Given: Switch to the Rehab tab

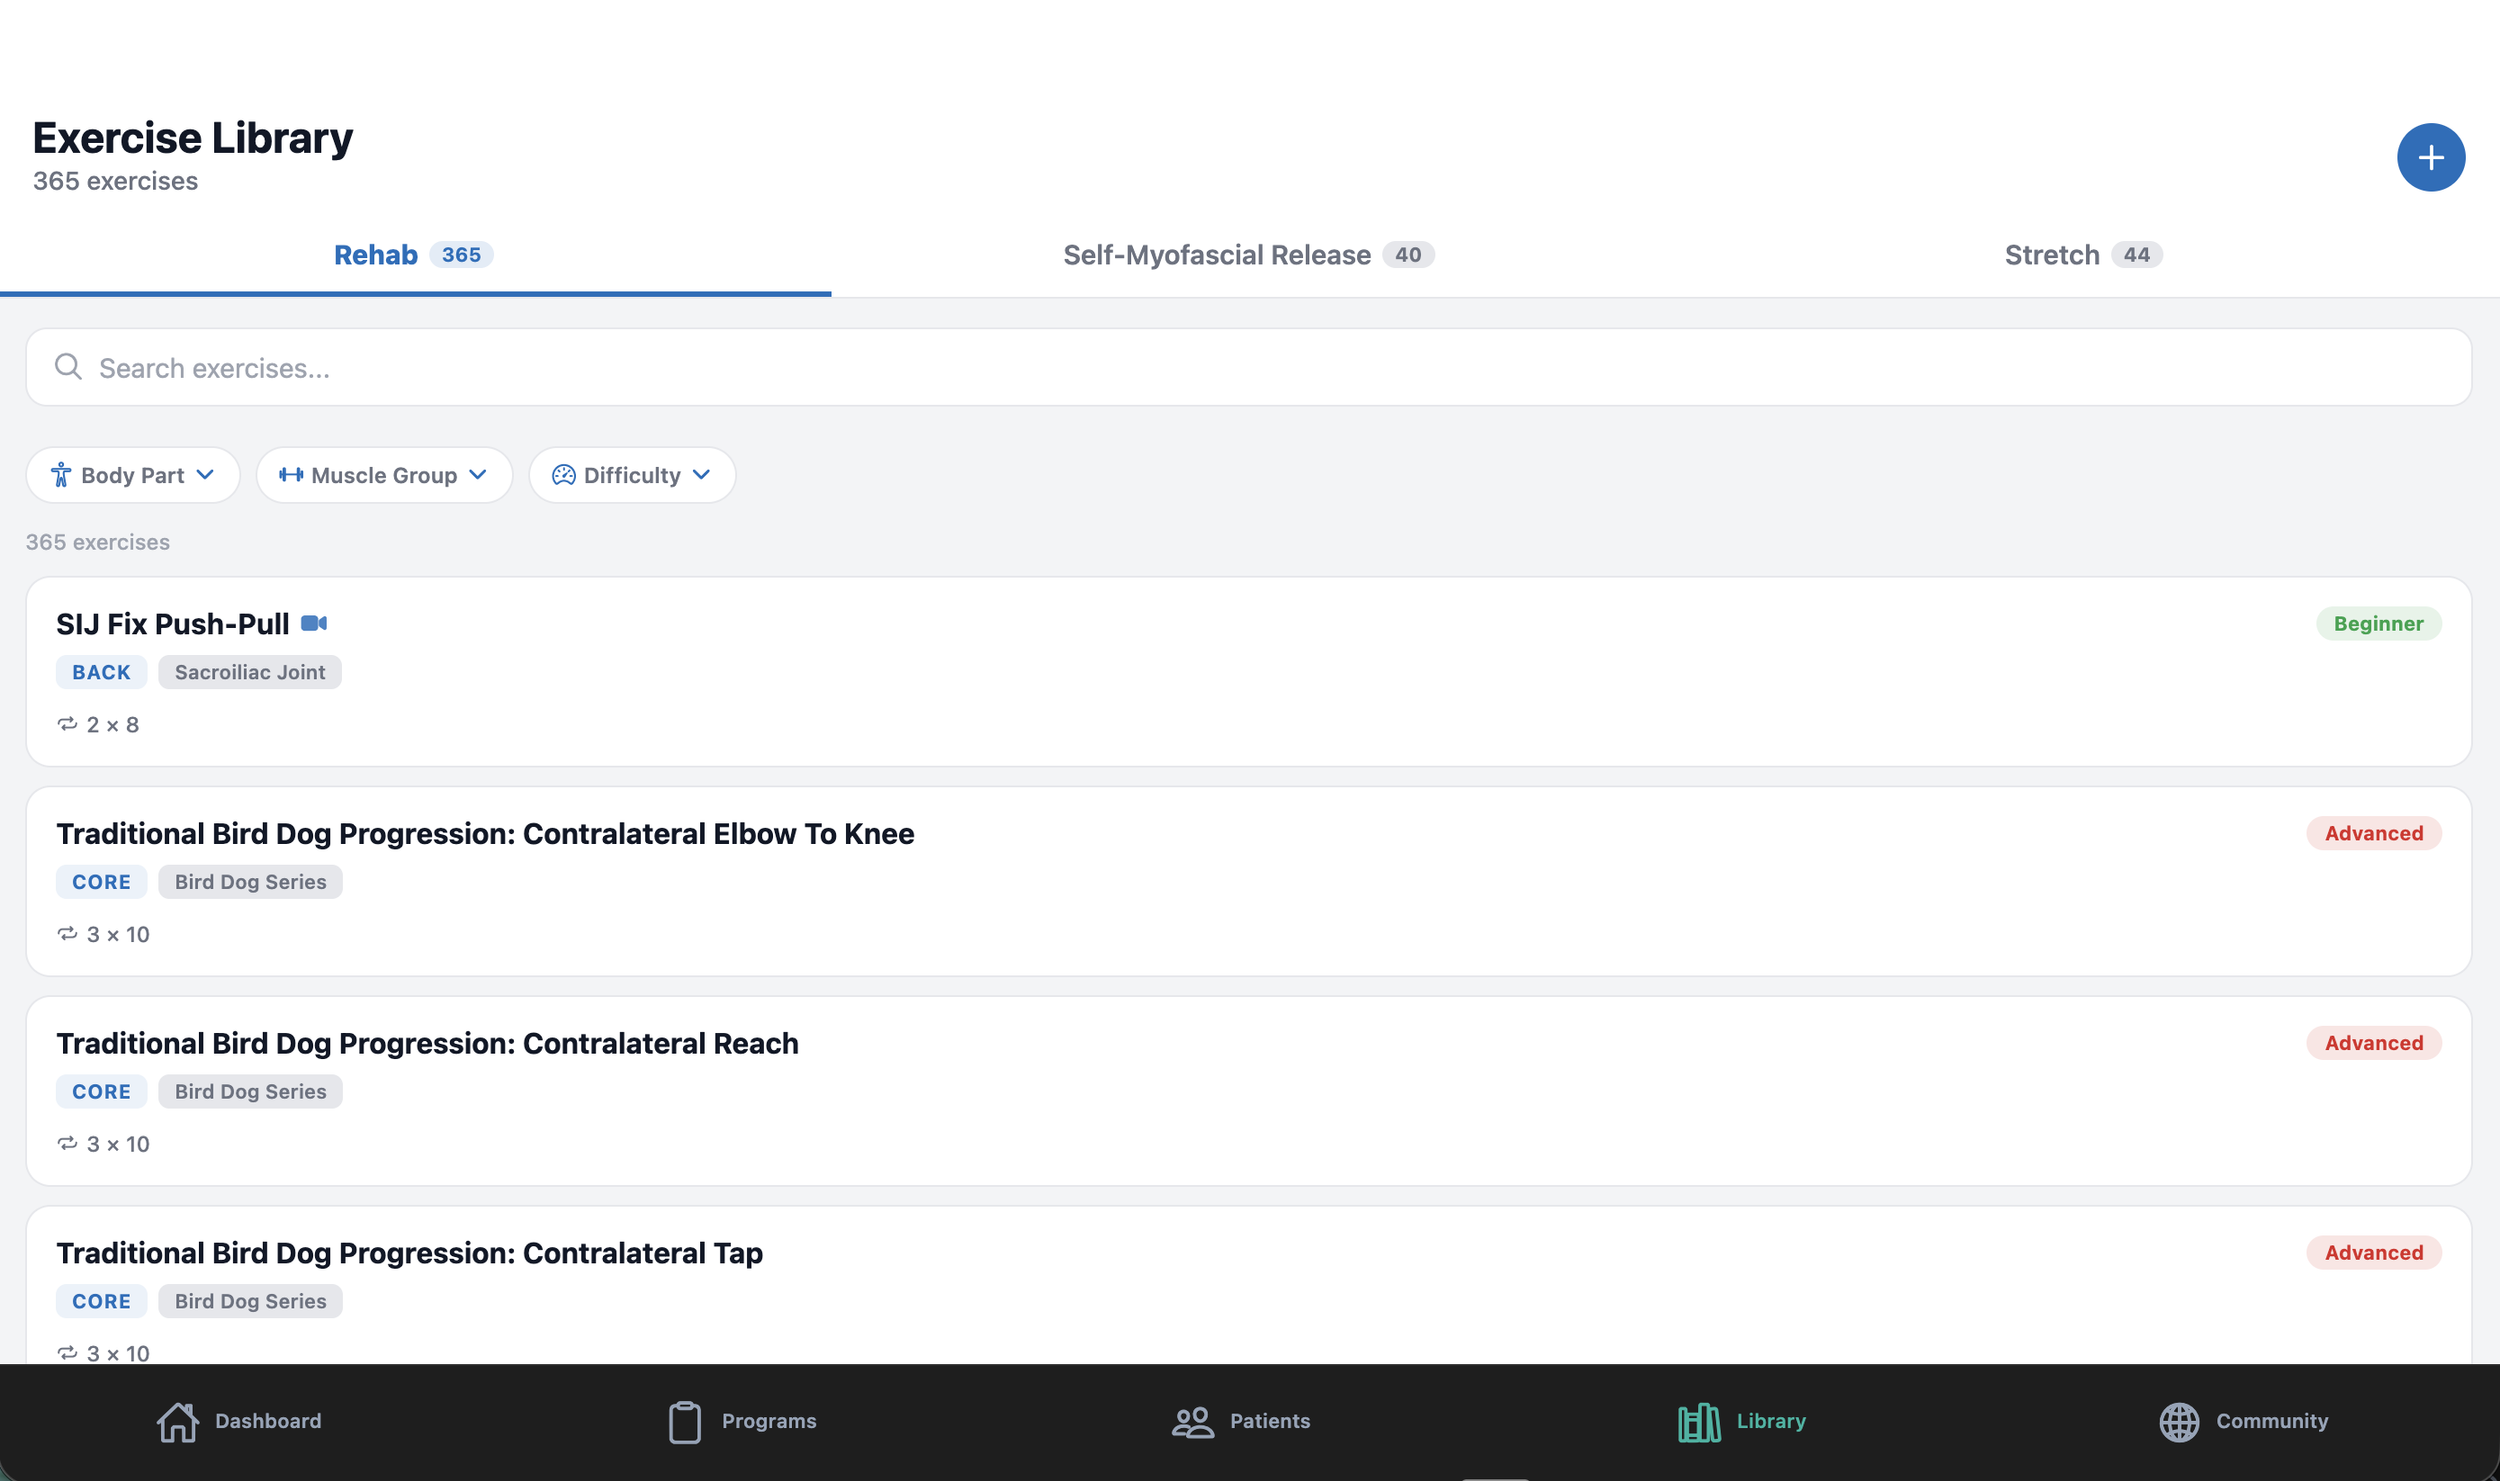Looking at the screenshot, I should coord(414,255).
